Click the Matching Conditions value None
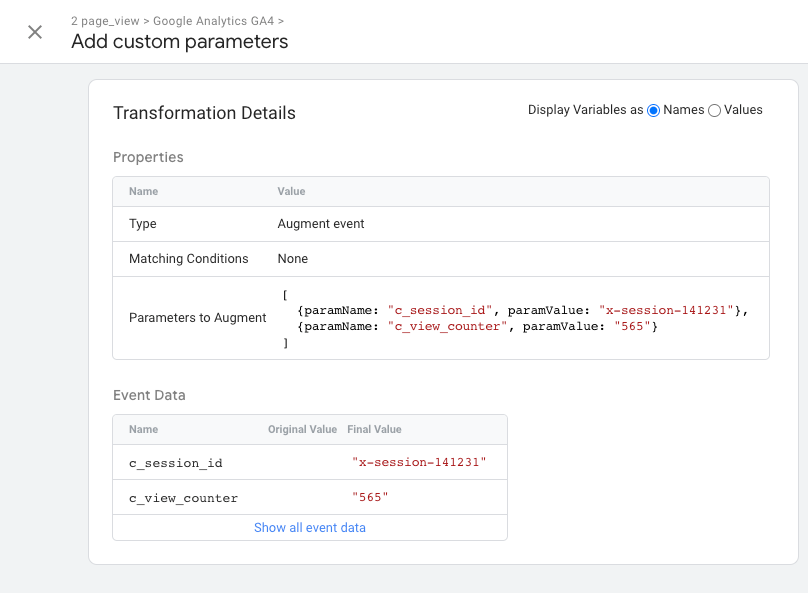 293,259
